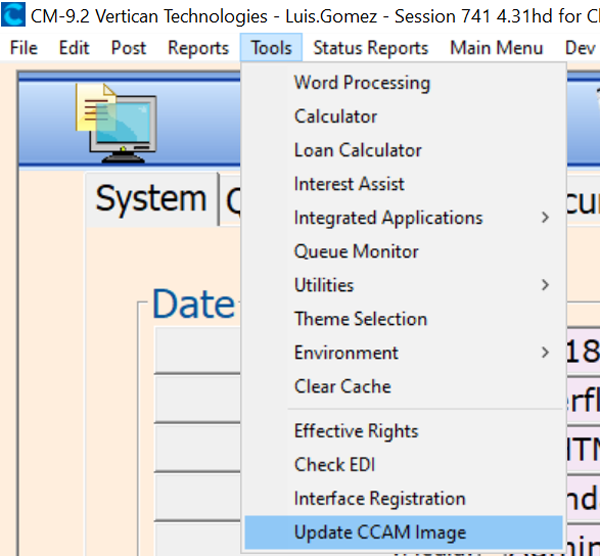
Task: Open the File menu
Action: [x=24, y=48]
